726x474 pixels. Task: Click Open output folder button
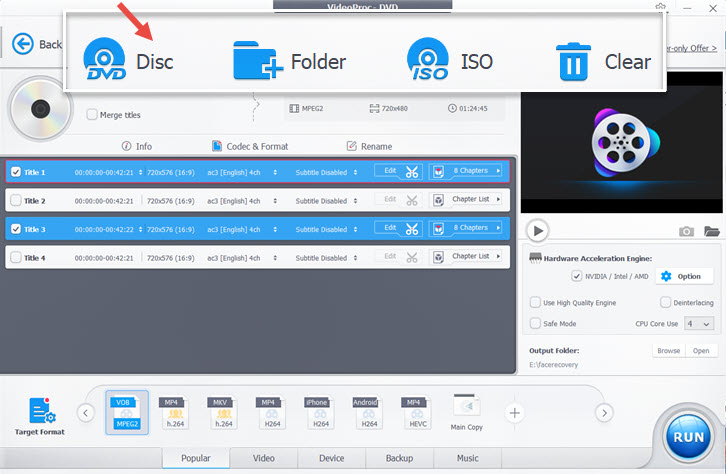click(701, 351)
